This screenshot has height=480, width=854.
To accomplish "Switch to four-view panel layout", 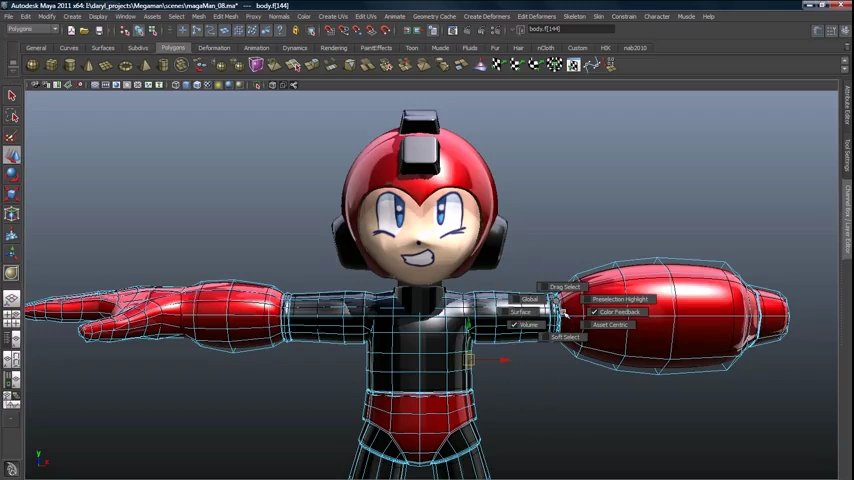I will (11, 319).
